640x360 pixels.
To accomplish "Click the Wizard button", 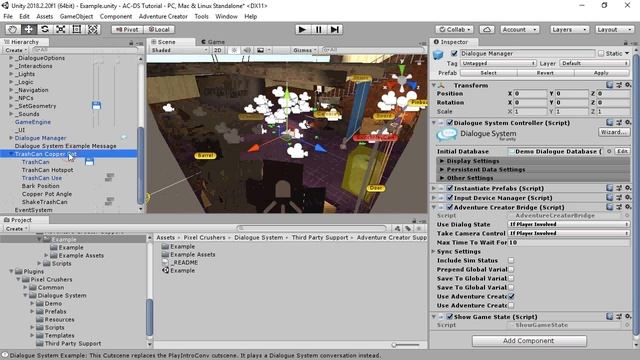I will [614, 132].
